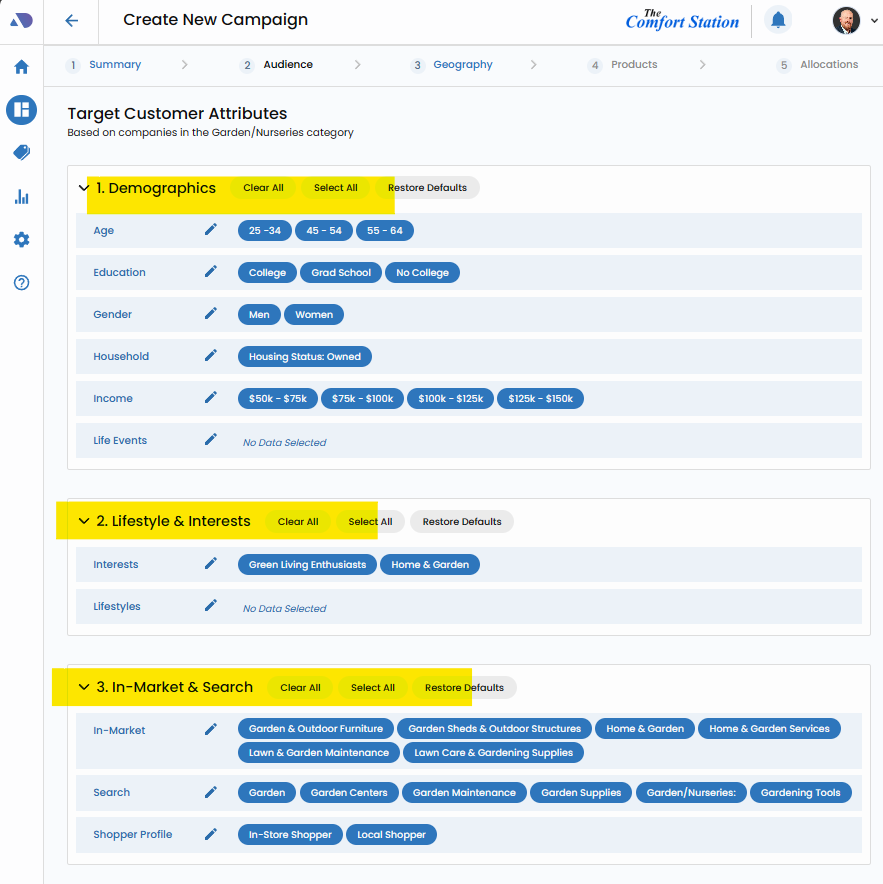The height and width of the screenshot is (884, 883).
Task: Open the notifications bell
Action: point(778,20)
